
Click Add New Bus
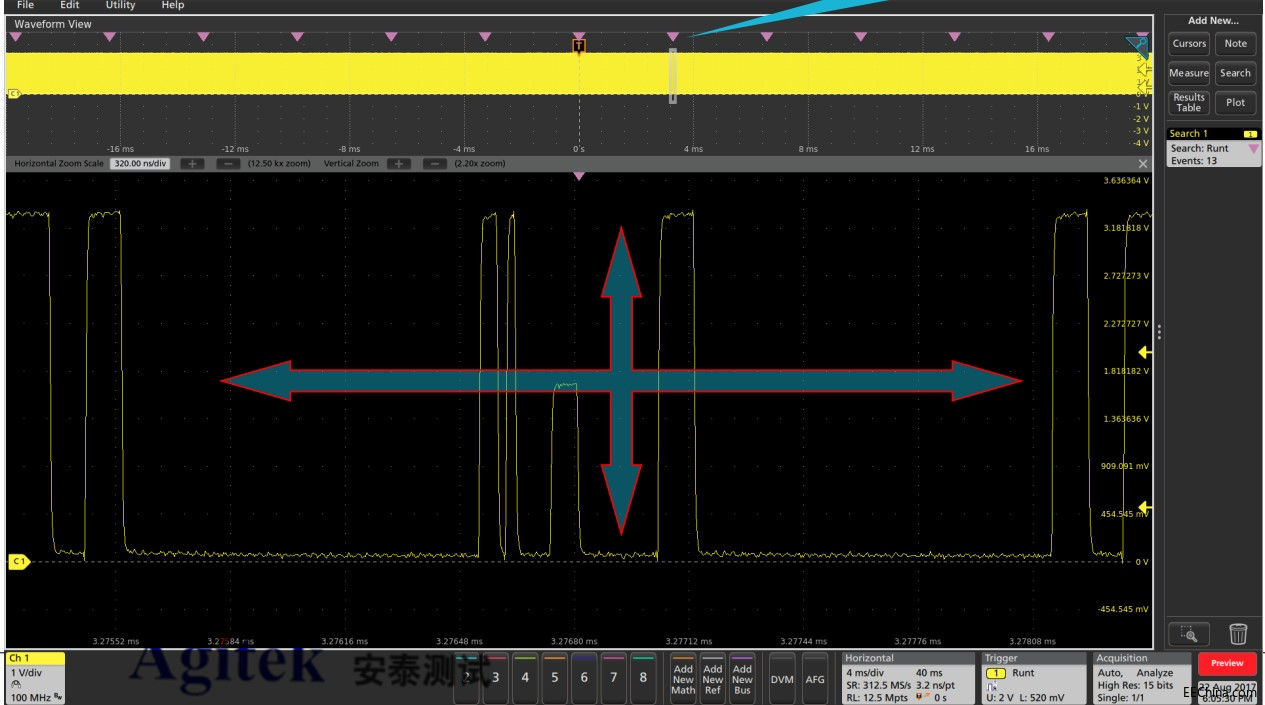pyautogui.click(x=742, y=678)
